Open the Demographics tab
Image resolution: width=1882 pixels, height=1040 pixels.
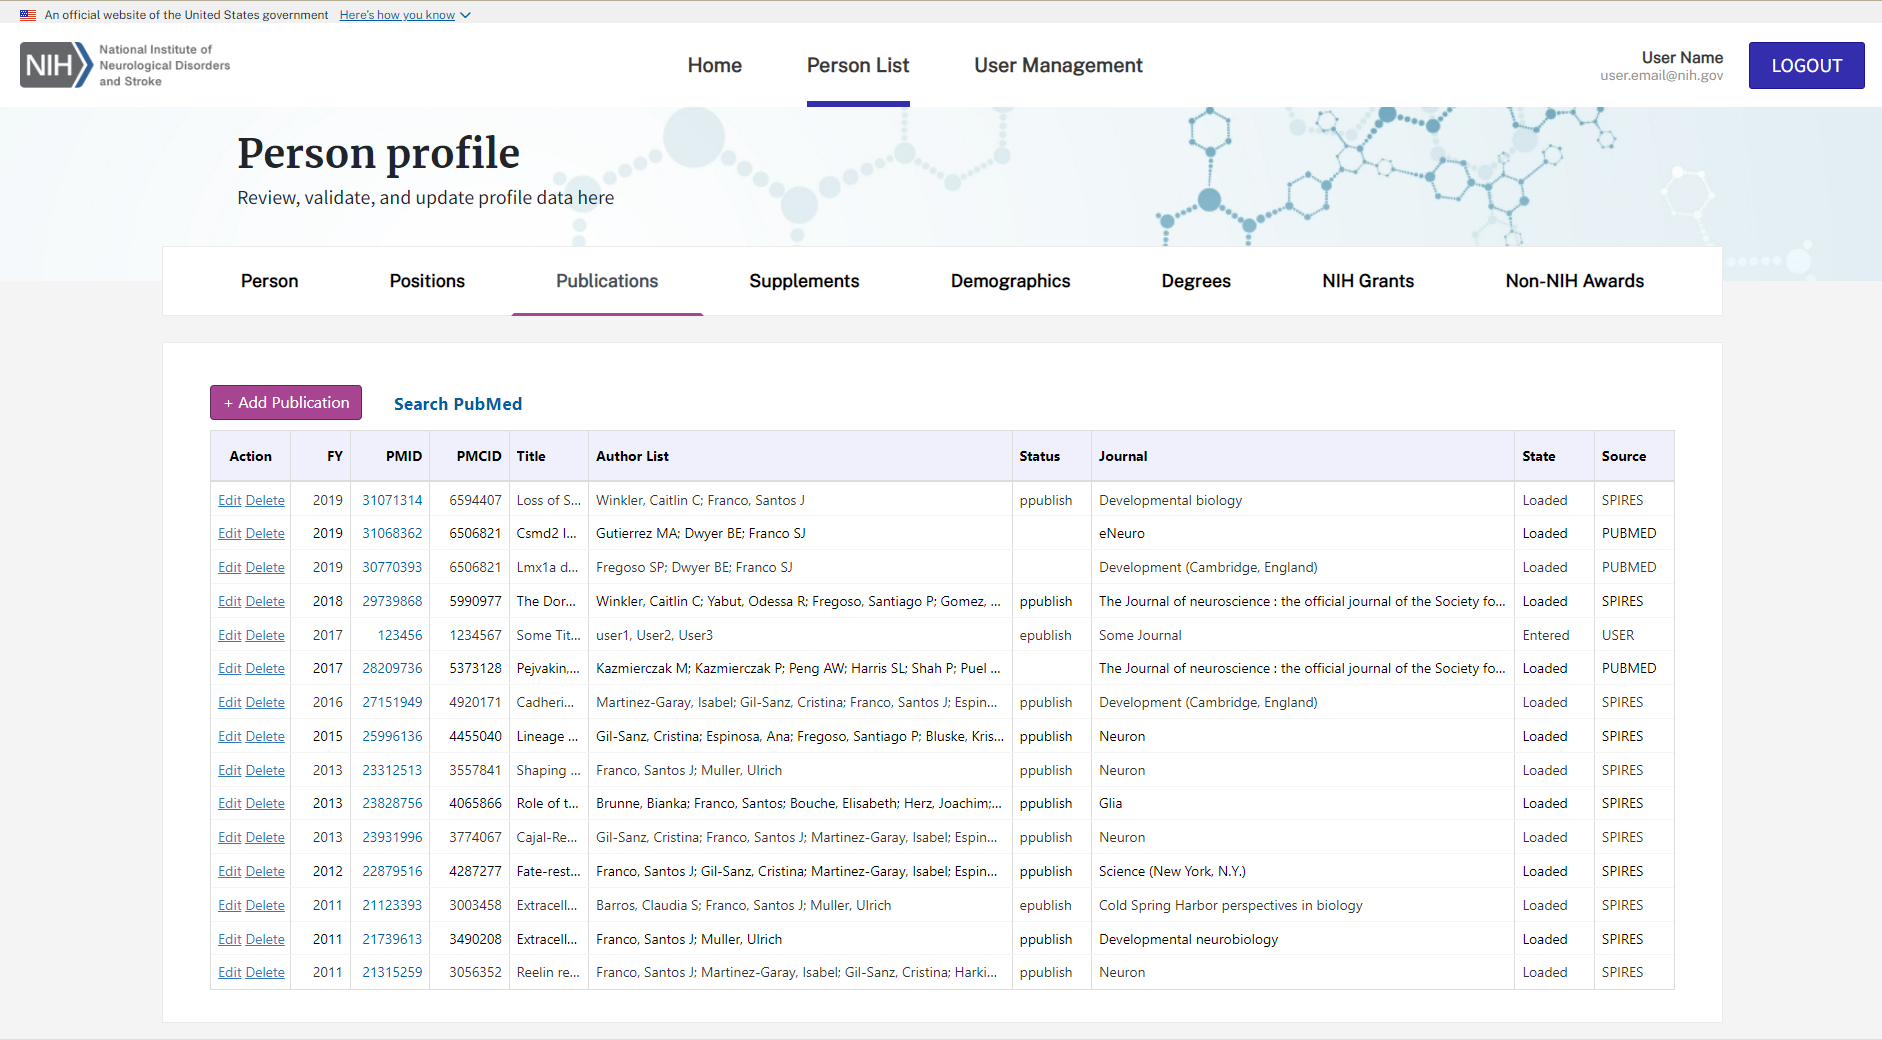pos(1010,281)
